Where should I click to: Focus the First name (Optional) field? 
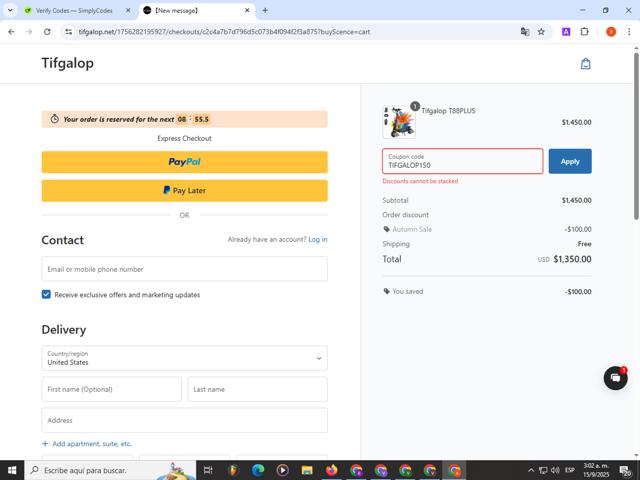pos(111,389)
